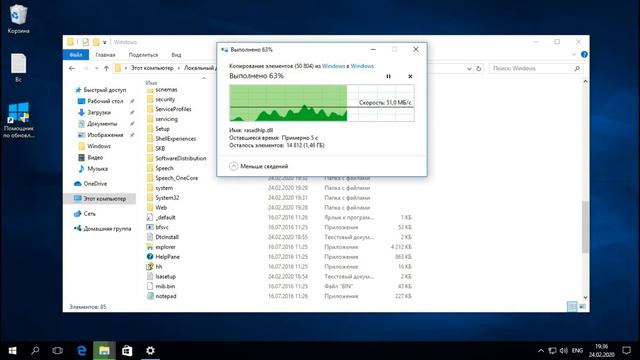The height and width of the screenshot is (360, 640).
Task: Select the hh application icon
Action: click(150, 267)
